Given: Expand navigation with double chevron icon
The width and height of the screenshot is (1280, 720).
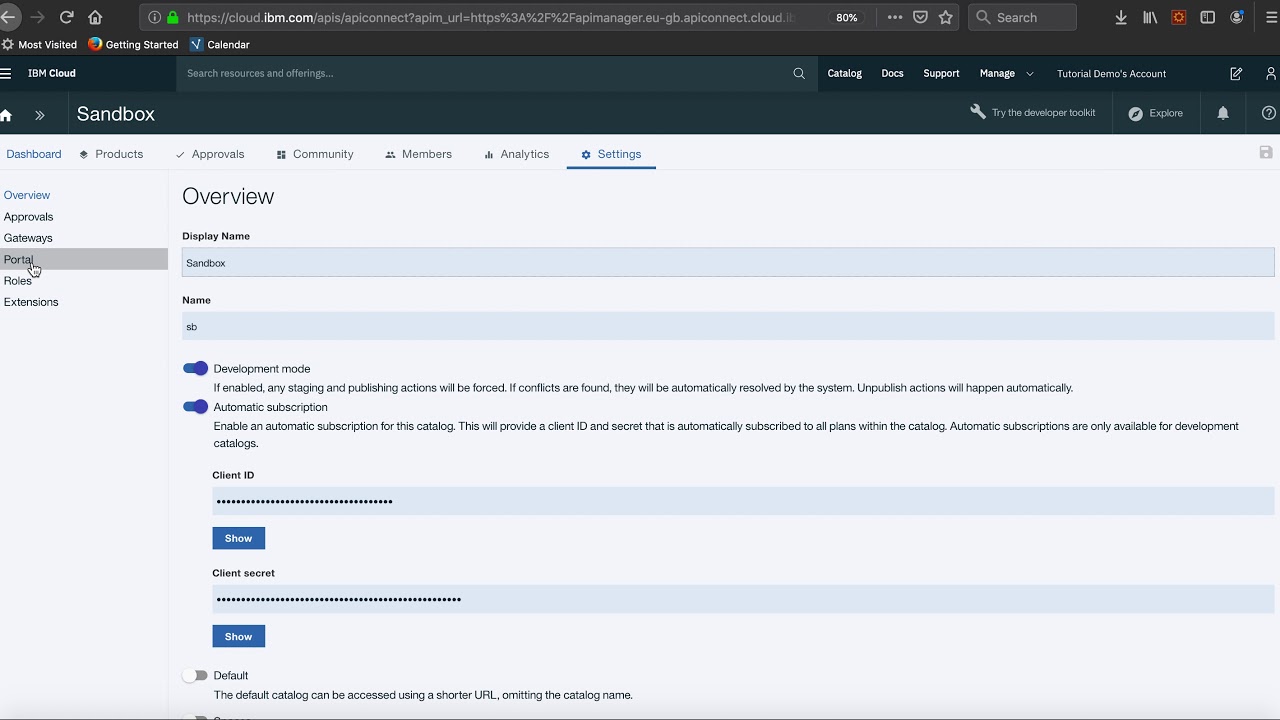Looking at the screenshot, I should click(40, 115).
